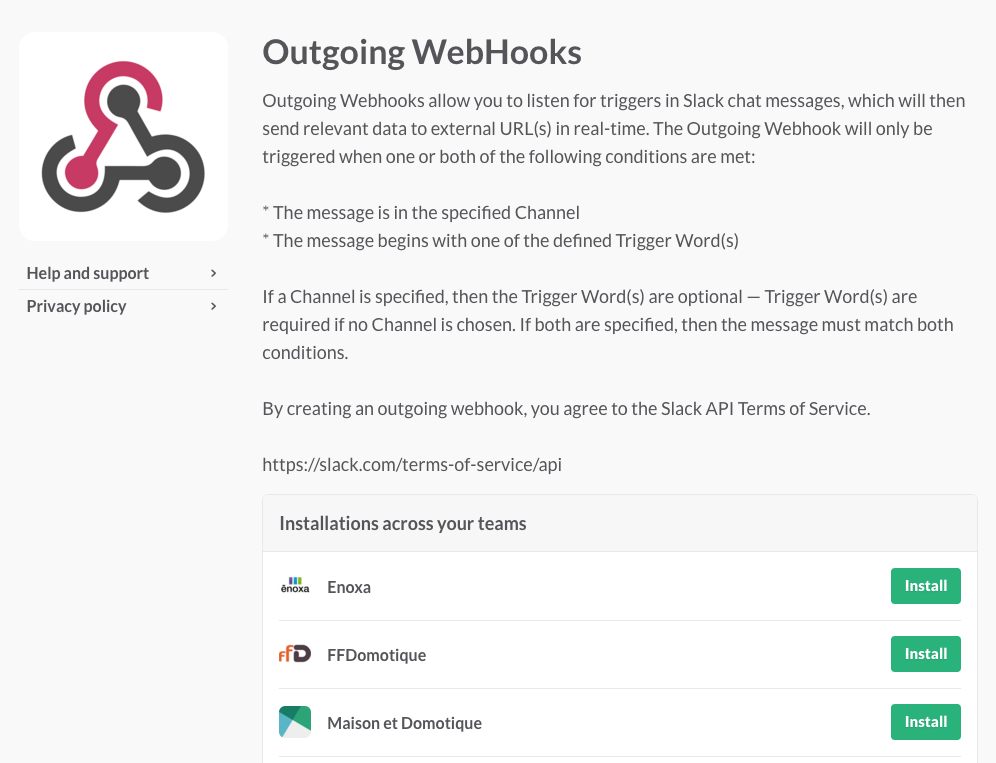Click the 'message begins with' Trigger Word line
This screenshot has width=996, height=763.
pos(501,241)
